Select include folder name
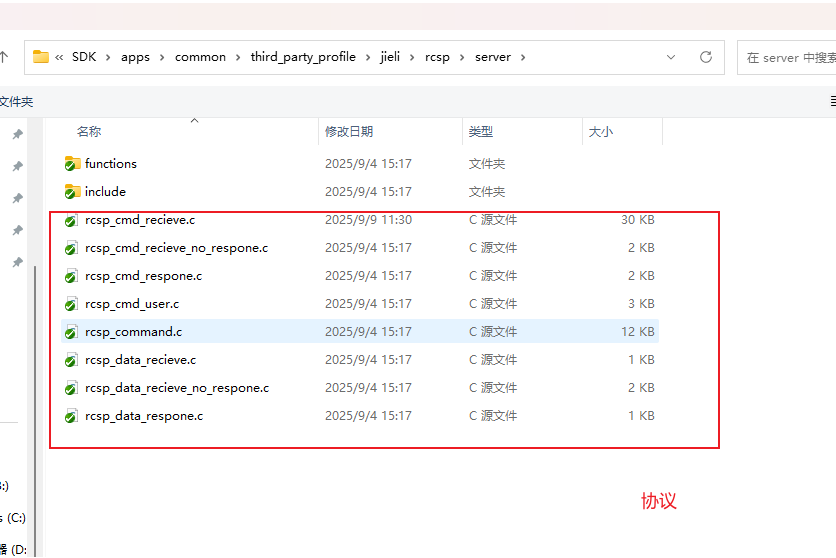 [x=106, y=191]
